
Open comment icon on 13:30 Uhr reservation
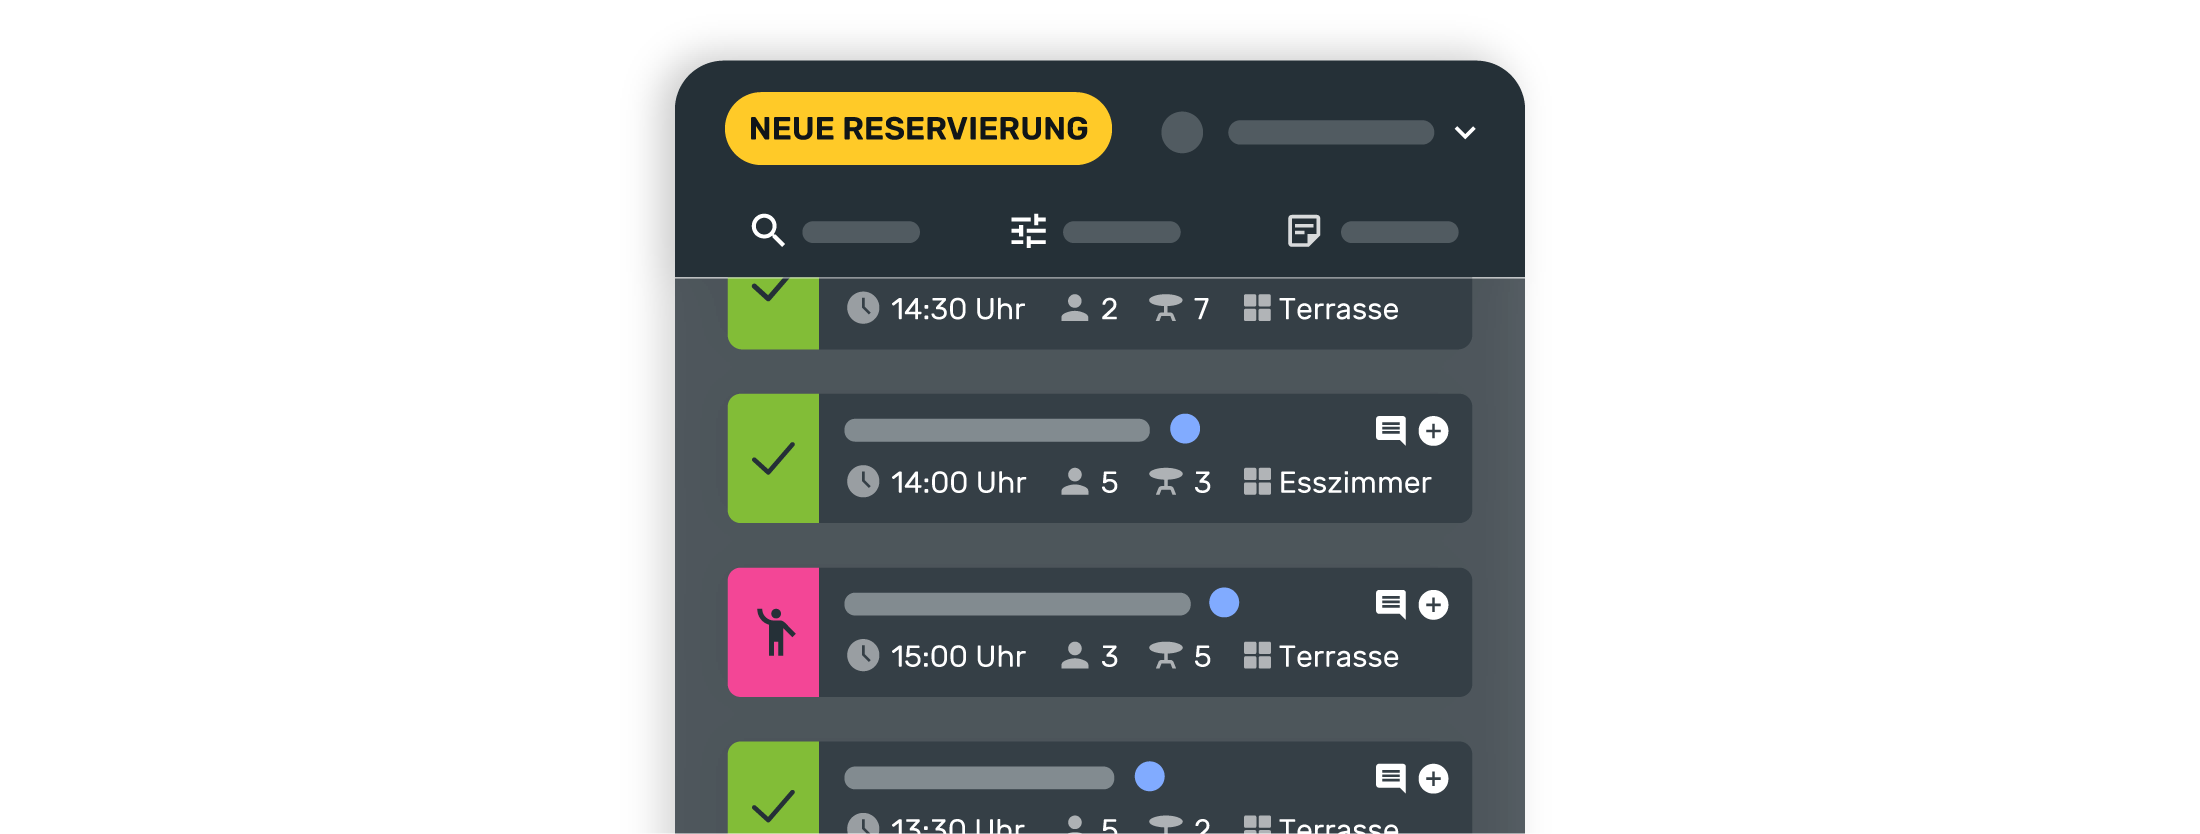point(1390,778)
